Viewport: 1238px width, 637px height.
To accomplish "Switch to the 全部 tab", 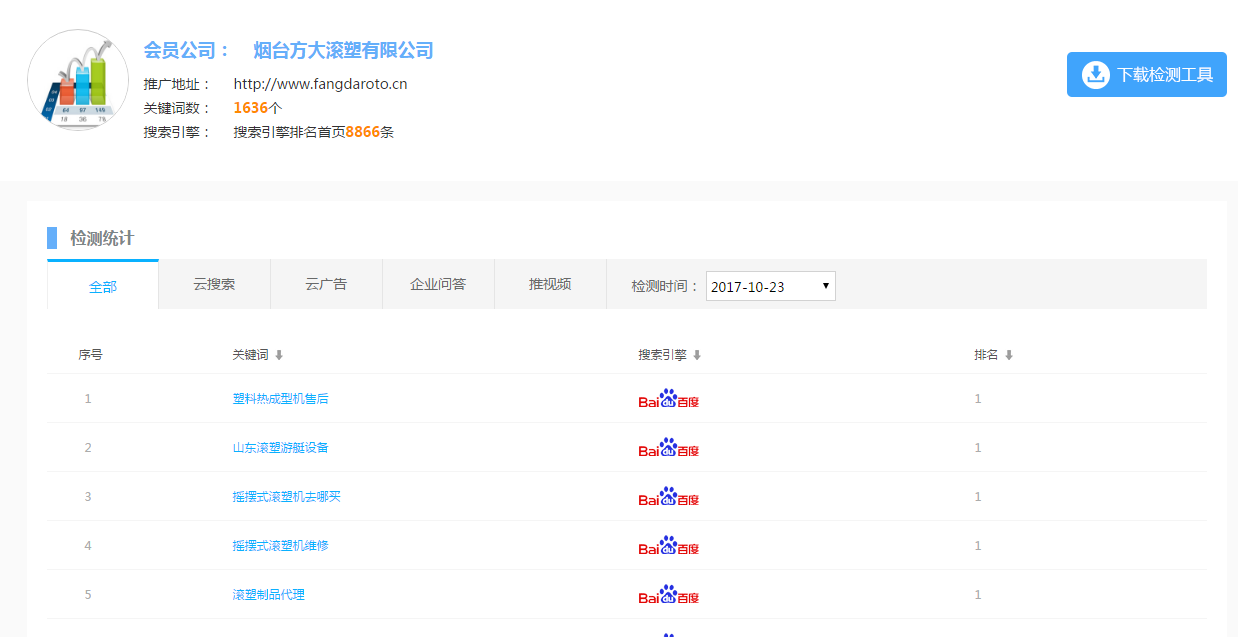I will (103, 286).
